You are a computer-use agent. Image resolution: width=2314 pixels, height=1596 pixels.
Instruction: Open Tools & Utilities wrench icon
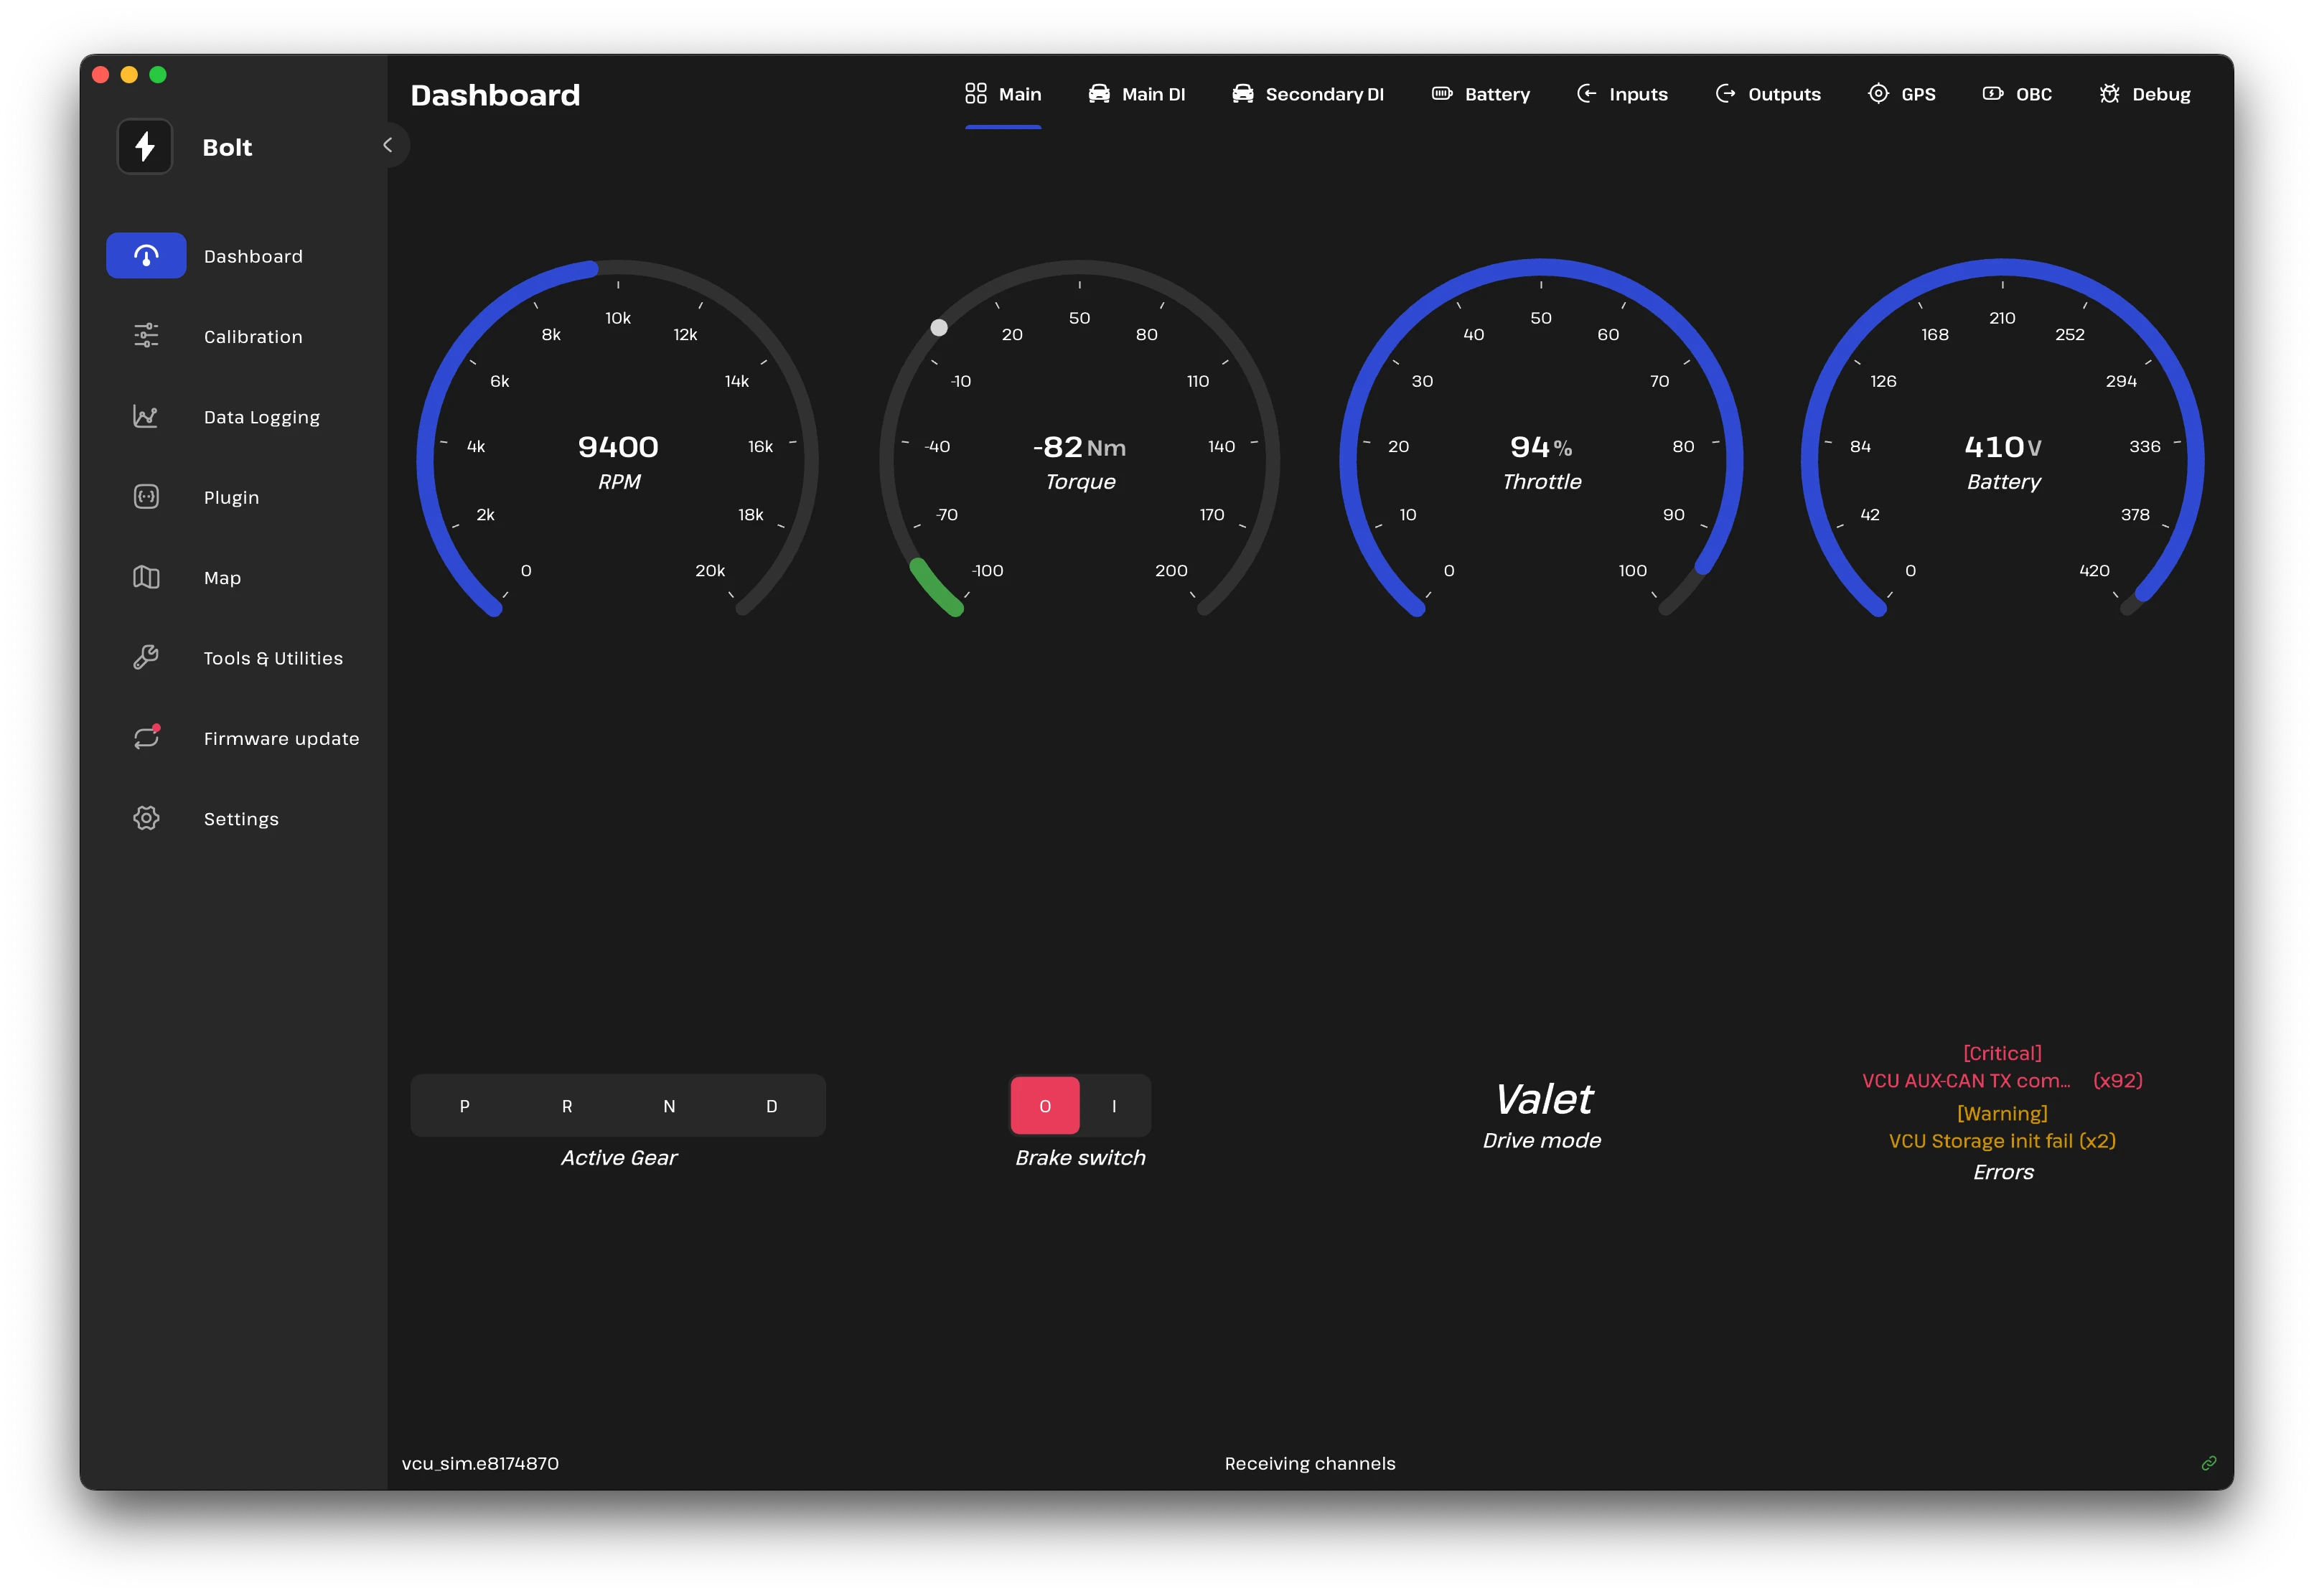tap(146, 657)
